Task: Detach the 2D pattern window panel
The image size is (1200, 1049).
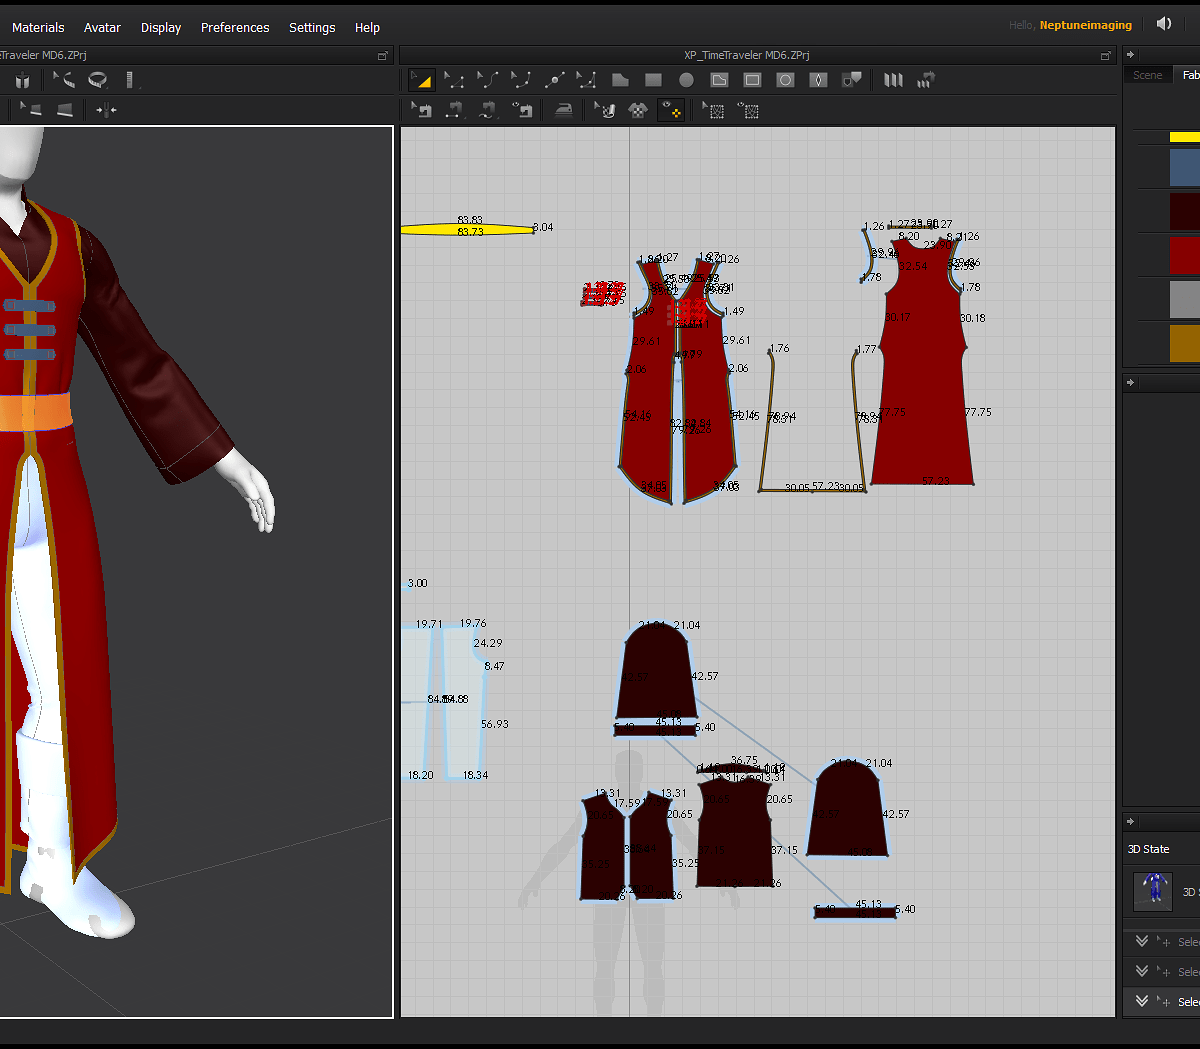Action: [x=1106, y=56]
